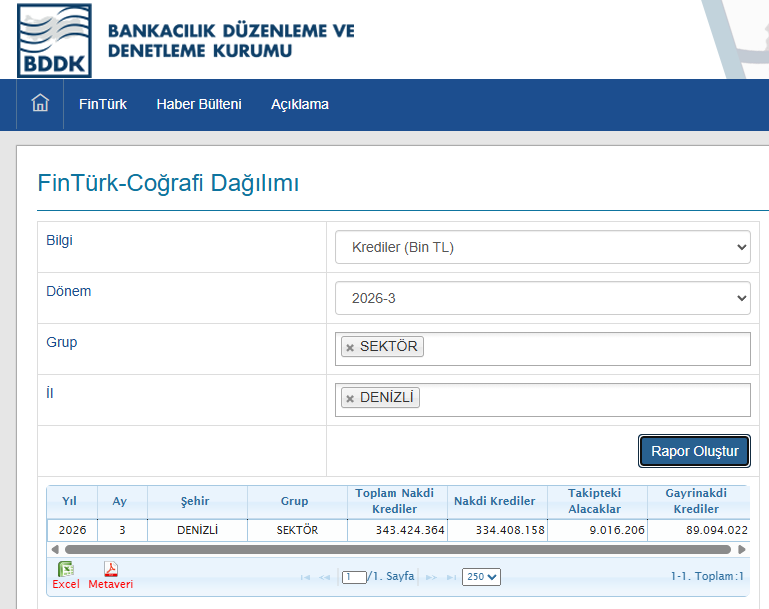Sort by the Grup column header
Image resolution: width=769 pixels, height=609 pixels.
[297, 501]
